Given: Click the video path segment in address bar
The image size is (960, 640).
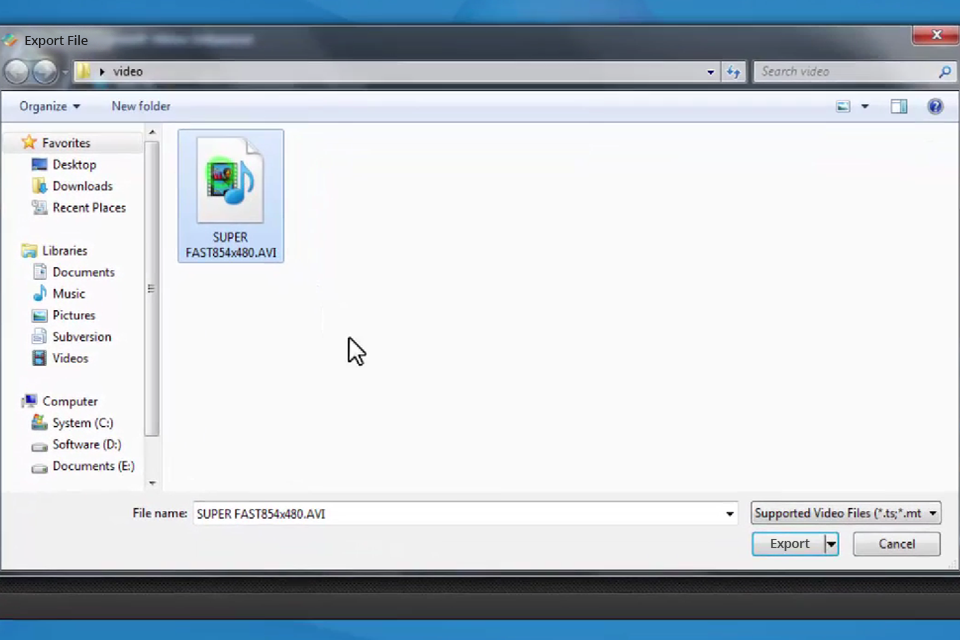Looking at the screenshot, I should coord(128,72).
